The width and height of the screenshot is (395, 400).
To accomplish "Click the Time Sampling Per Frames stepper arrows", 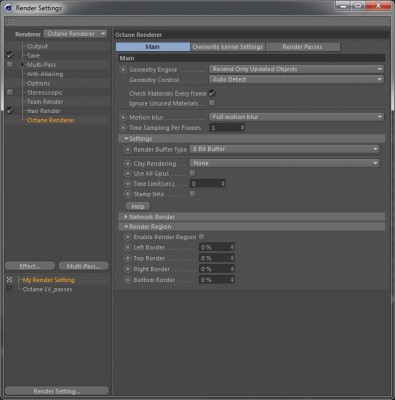I will 242,127.
